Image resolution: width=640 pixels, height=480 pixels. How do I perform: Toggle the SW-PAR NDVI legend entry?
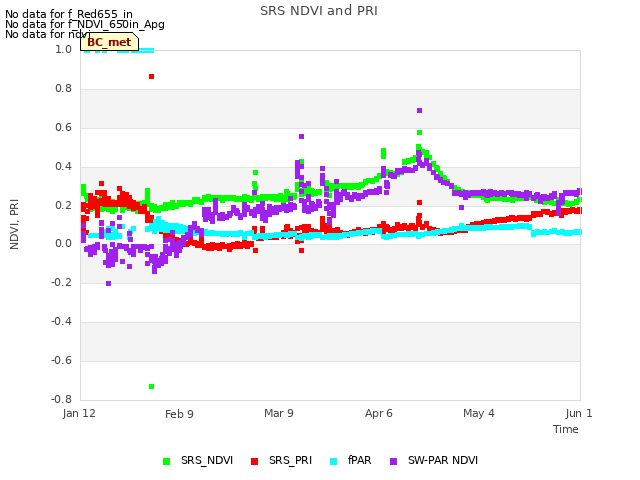coord(434,460)
